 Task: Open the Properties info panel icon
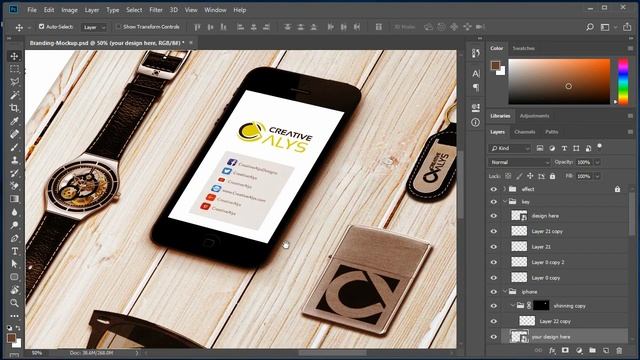pos(476,122)
